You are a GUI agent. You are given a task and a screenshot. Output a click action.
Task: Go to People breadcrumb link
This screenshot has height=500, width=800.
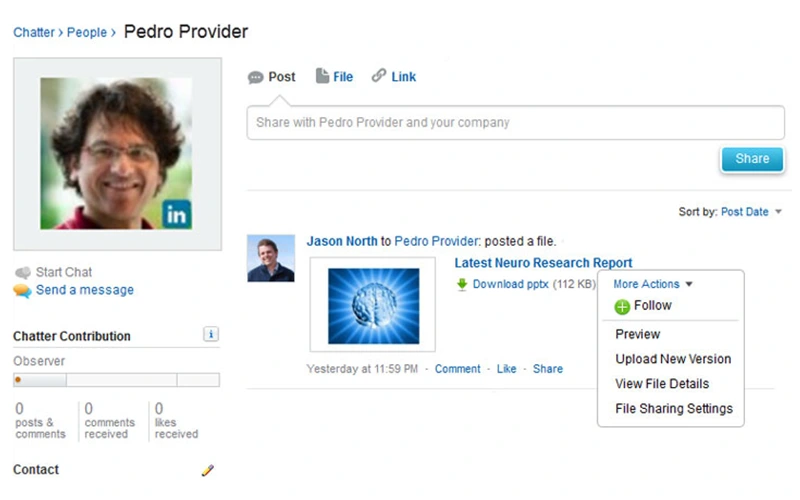click(x=87, y=33)
